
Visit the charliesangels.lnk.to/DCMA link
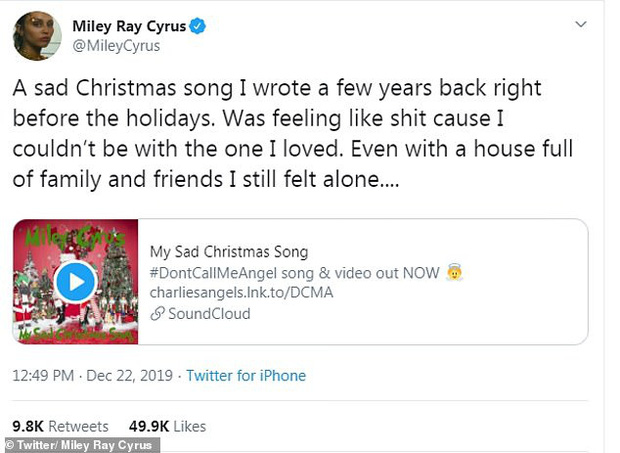pos(241,293)
